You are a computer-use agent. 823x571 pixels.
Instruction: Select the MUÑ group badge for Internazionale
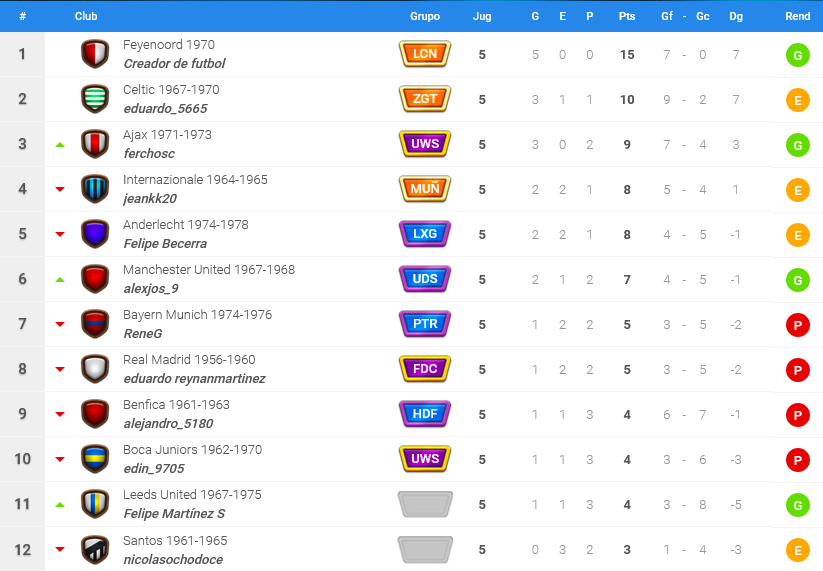click(425, 189)
